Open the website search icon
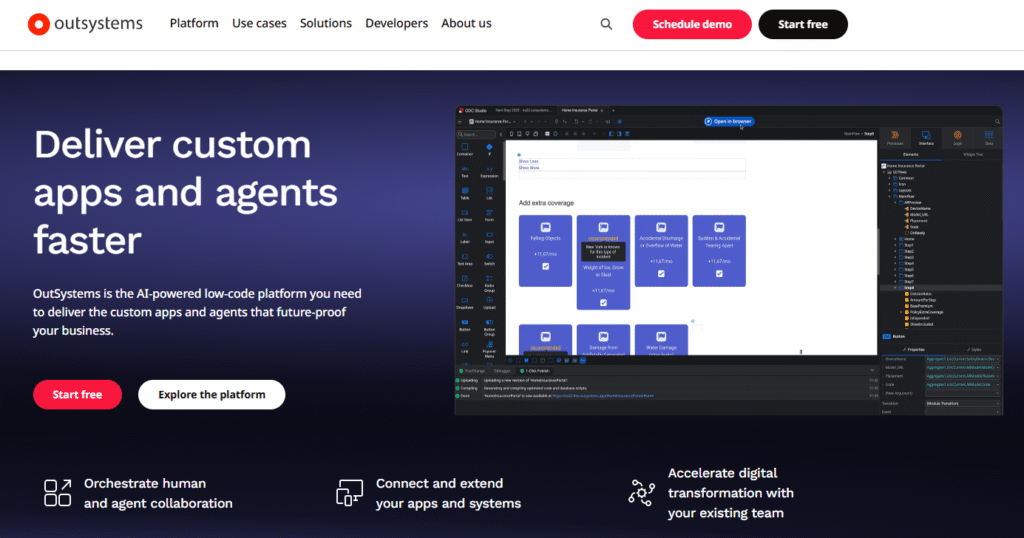Image resolution: width=1024 pixels, height=538 pixels. 606,24
